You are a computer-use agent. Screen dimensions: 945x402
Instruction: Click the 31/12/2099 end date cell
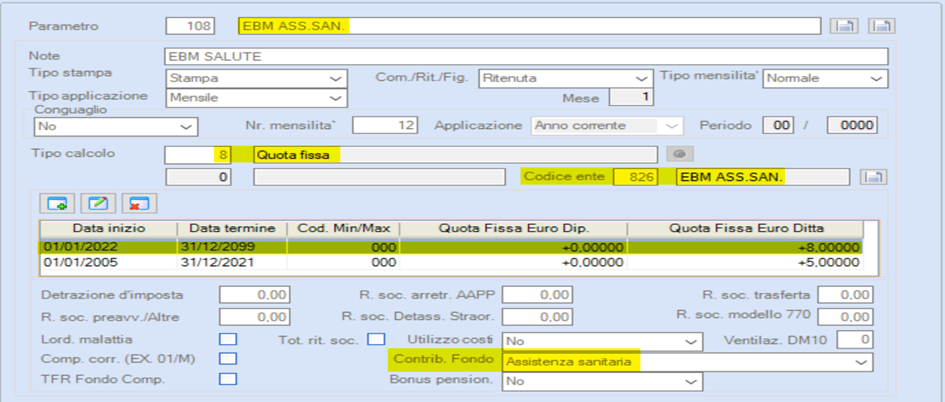tap(232, 247)
